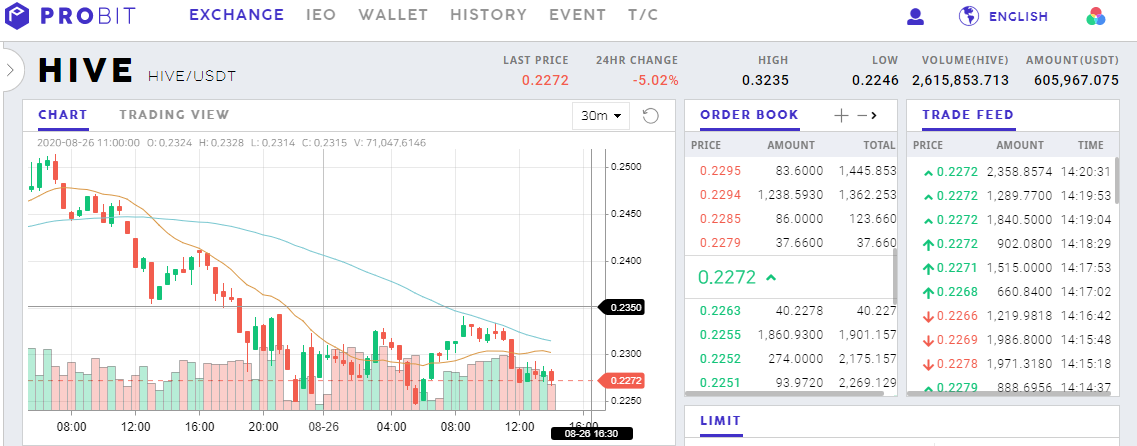Open the EVENT menu item
This screenshot has width=1137, height=446.
[x=577, y=15]
